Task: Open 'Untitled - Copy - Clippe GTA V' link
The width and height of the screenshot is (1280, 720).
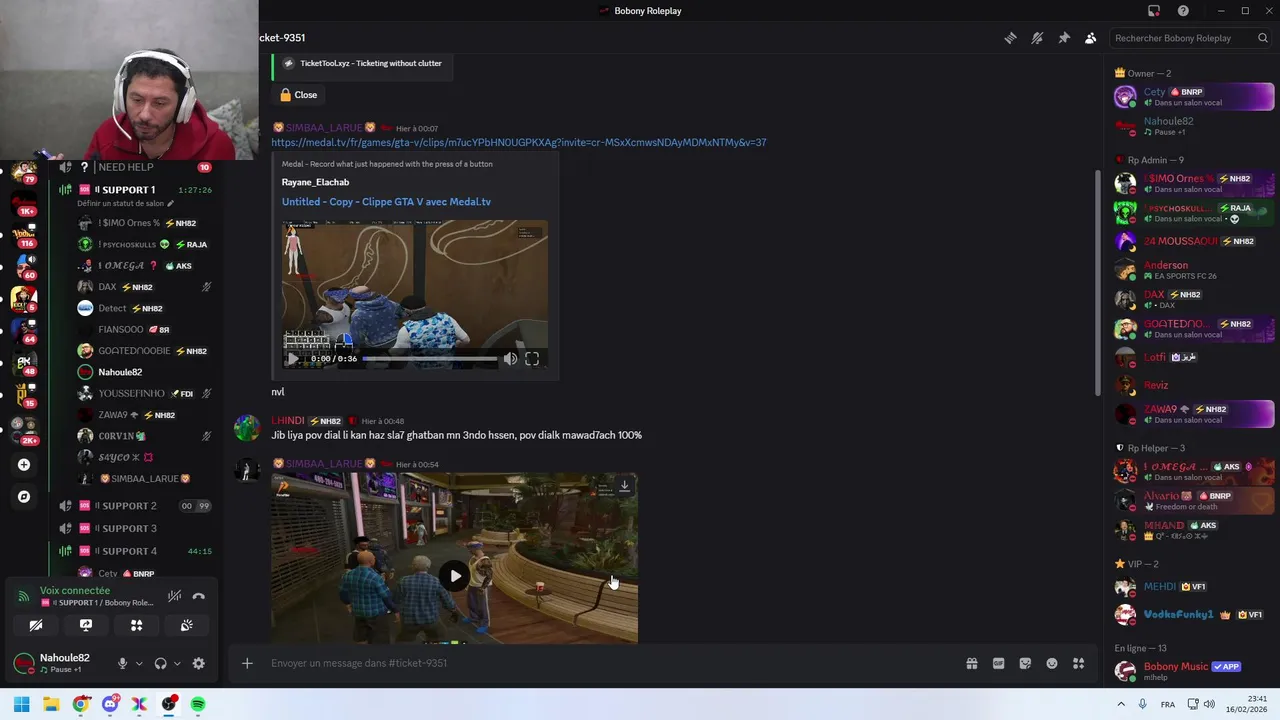Action: point(386,202)
